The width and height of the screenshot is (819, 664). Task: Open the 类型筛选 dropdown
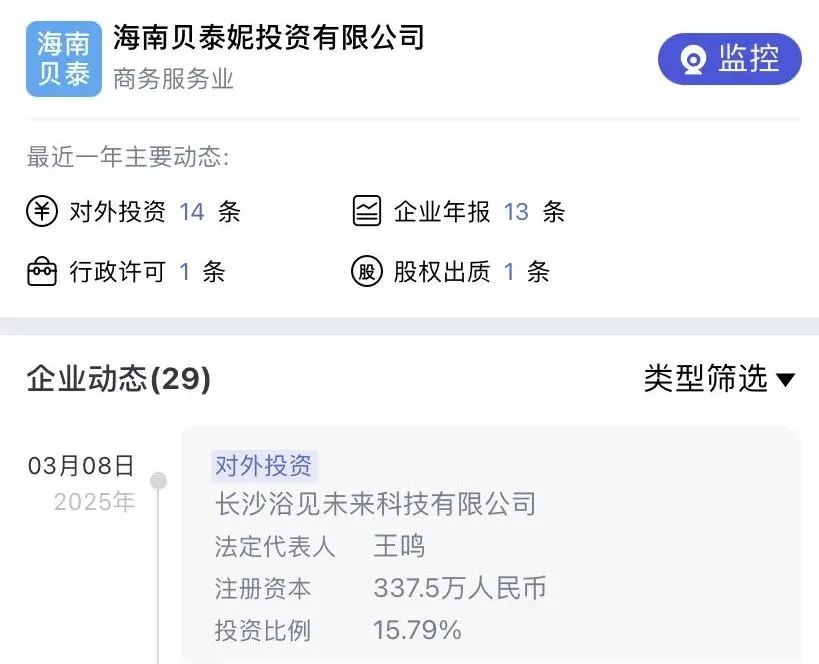click(x=719, y=378)
